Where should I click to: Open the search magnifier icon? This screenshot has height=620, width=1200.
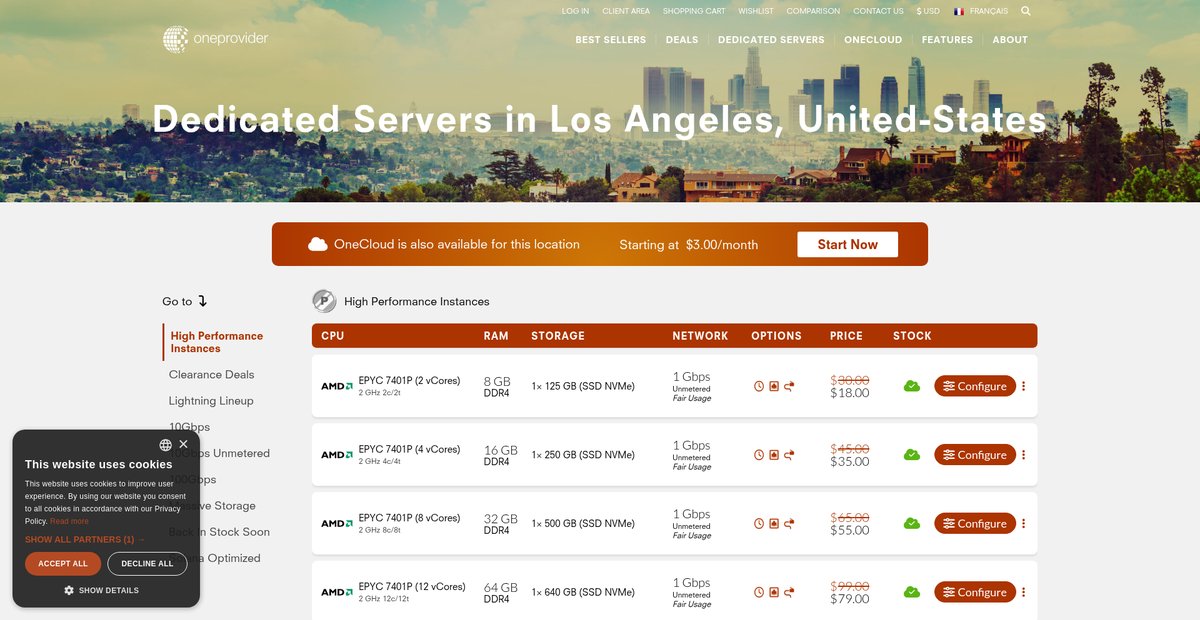pos(1026,11)
